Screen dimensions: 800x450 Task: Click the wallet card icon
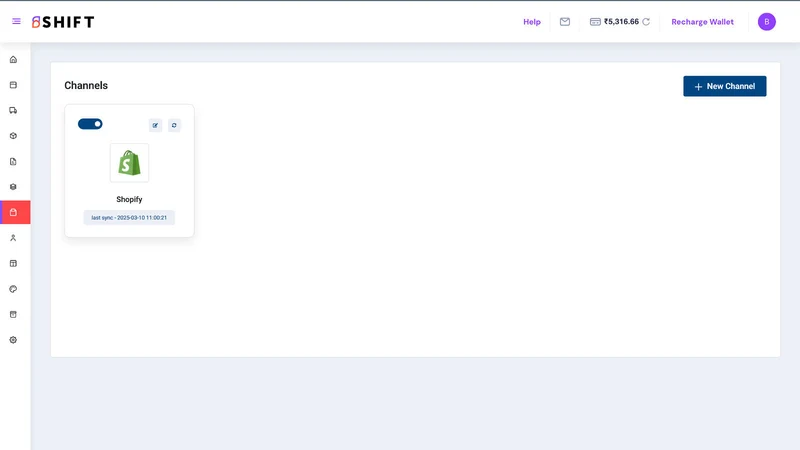(595, 22)
